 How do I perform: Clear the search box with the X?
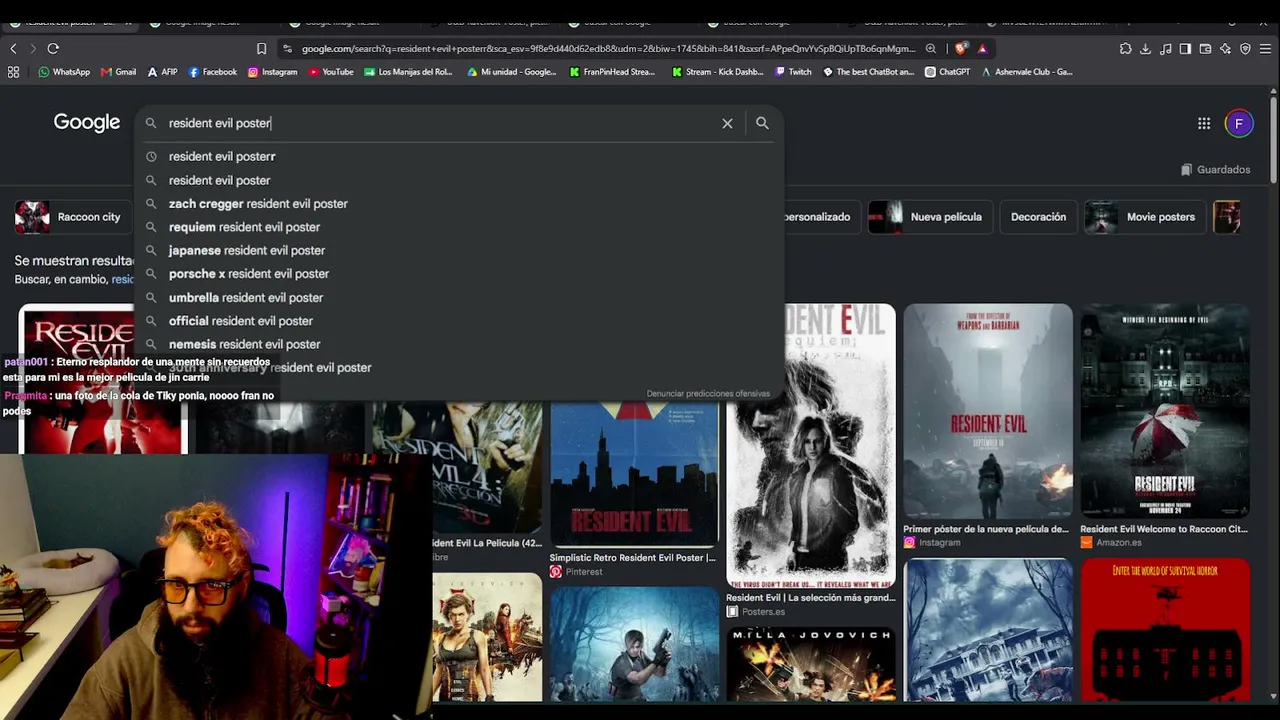(727, 123)
